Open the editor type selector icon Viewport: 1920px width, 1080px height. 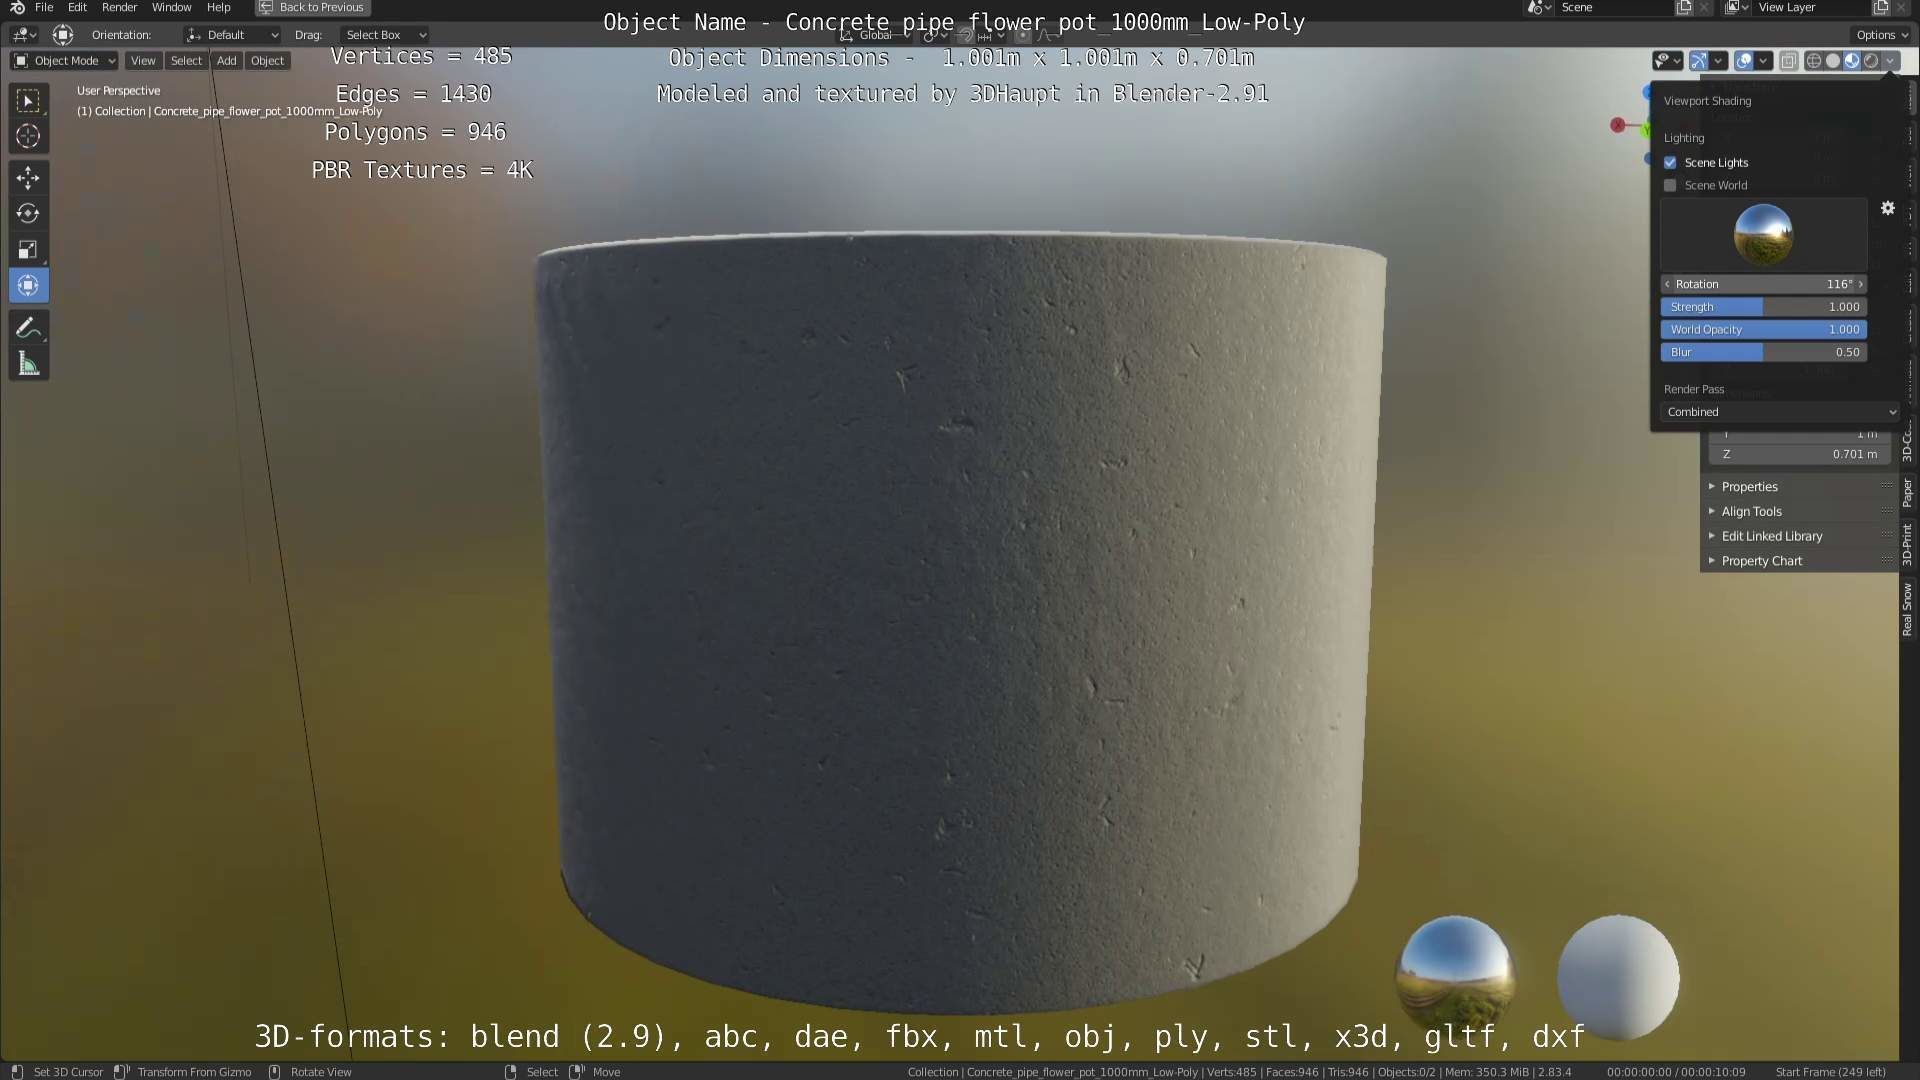tap(24, 35)
